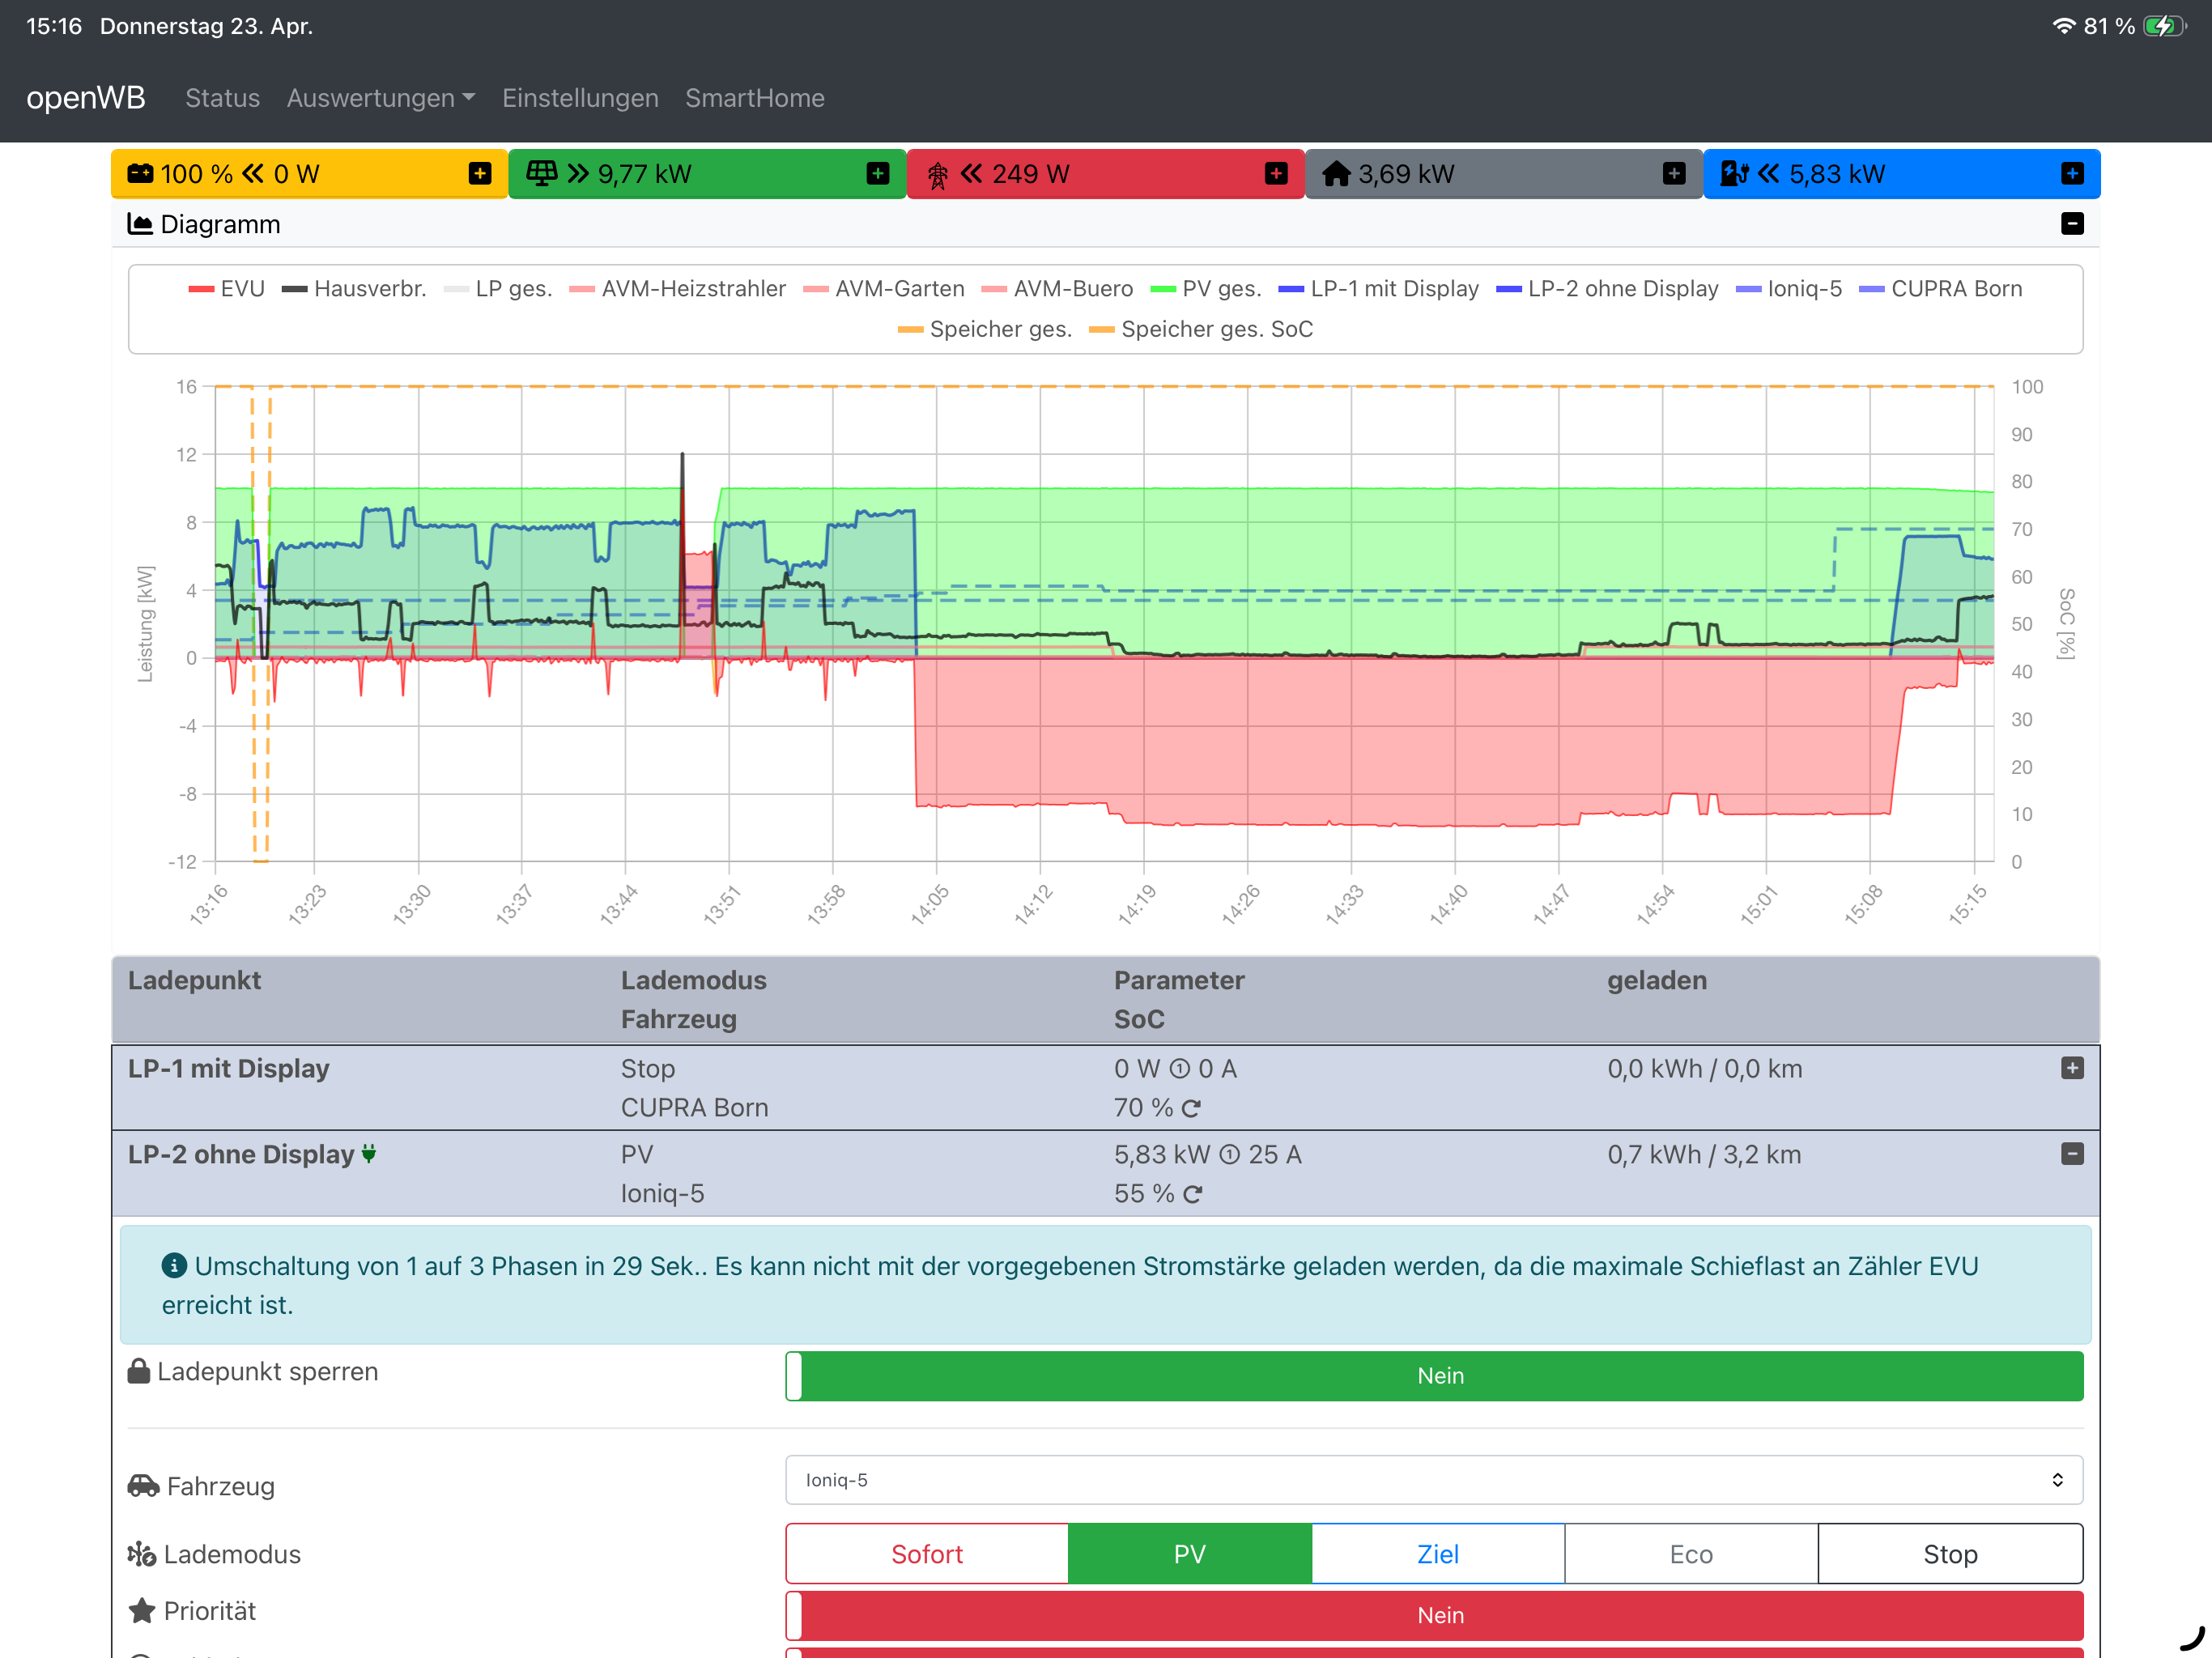
Task: Click plus icon on red grid EVU card
Action: tap(1275, 174)
